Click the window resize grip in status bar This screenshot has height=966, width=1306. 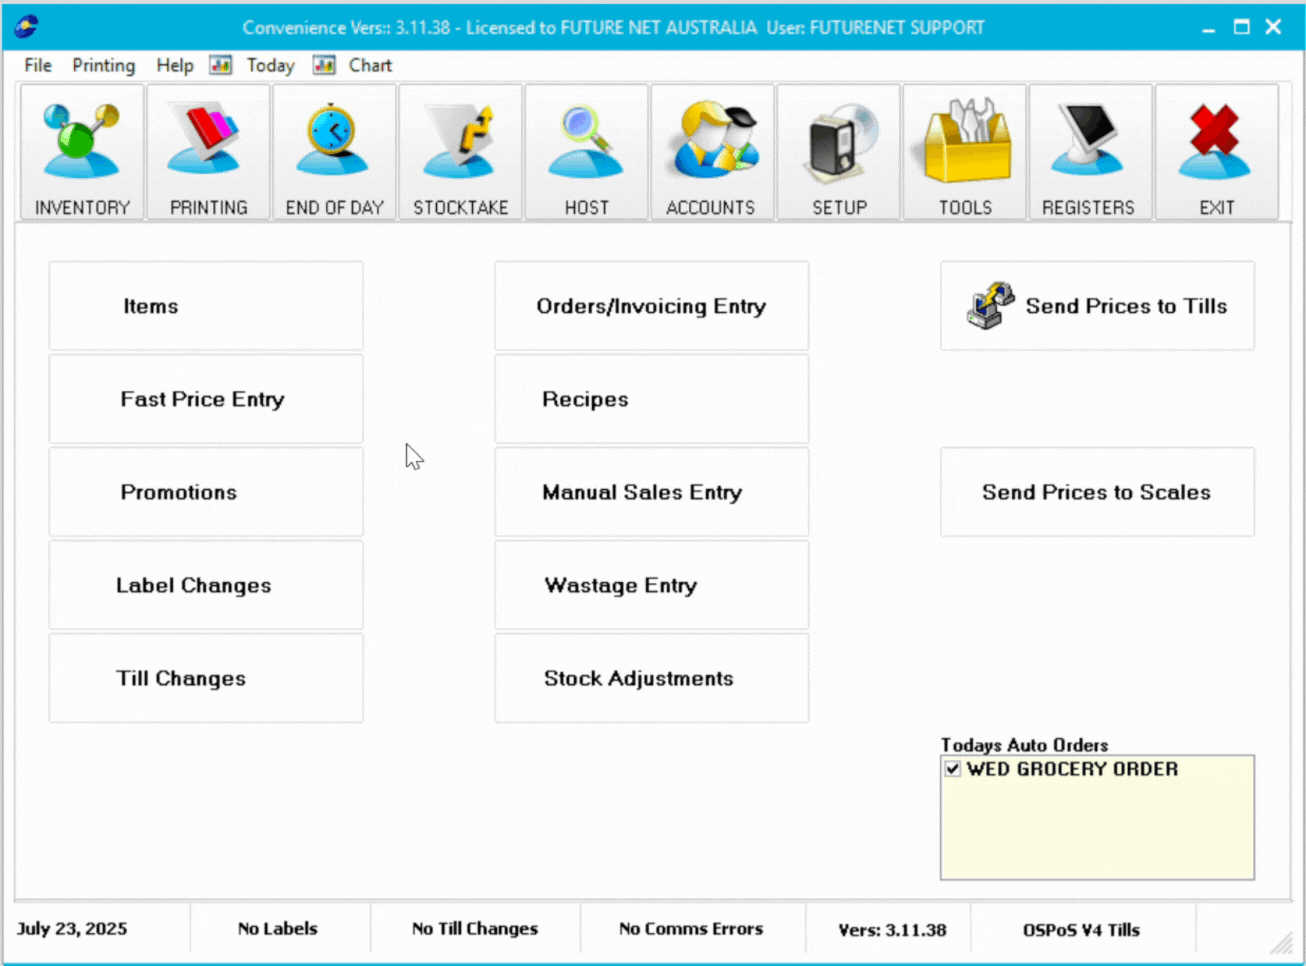point(1281,942)
